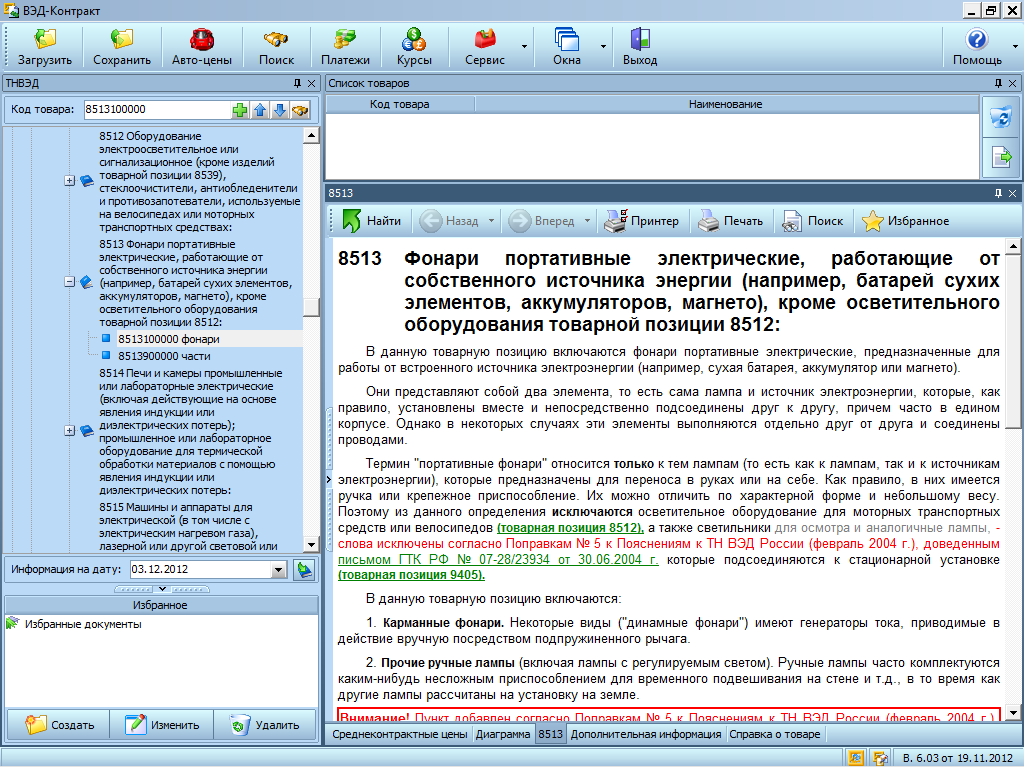Switch to Справка о товаре tab
1024x768 pixels.
pos(775,734)
